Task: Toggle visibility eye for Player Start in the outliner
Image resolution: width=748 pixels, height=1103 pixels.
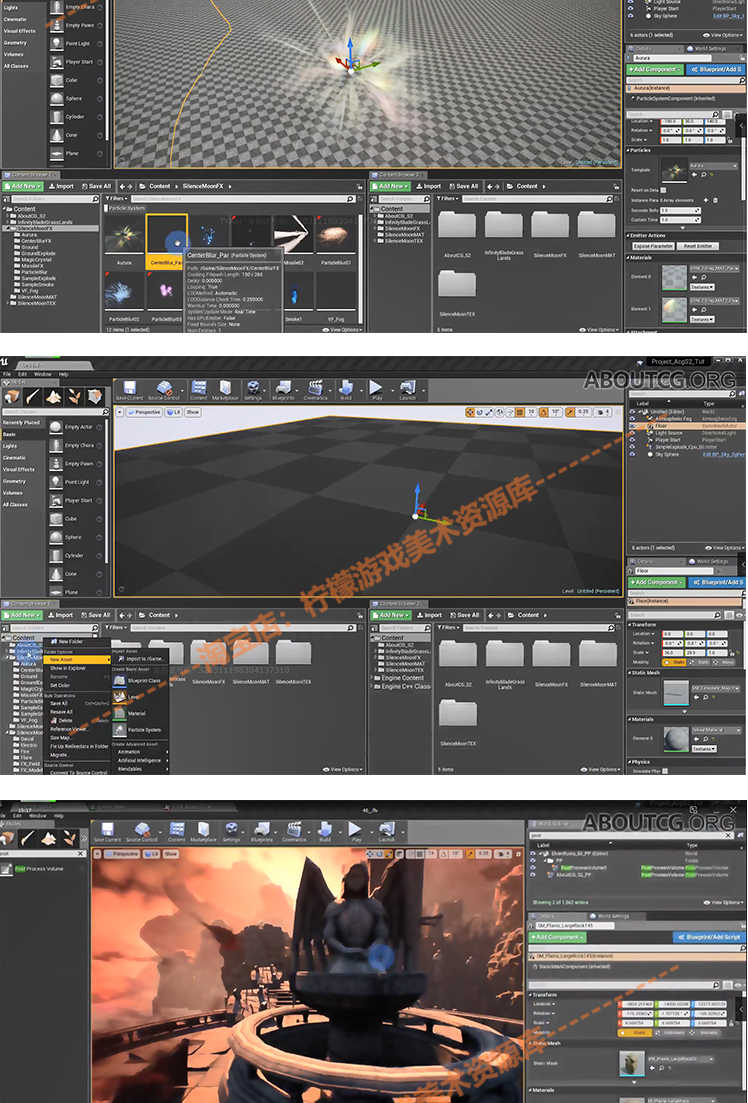Action: [631, 440]
